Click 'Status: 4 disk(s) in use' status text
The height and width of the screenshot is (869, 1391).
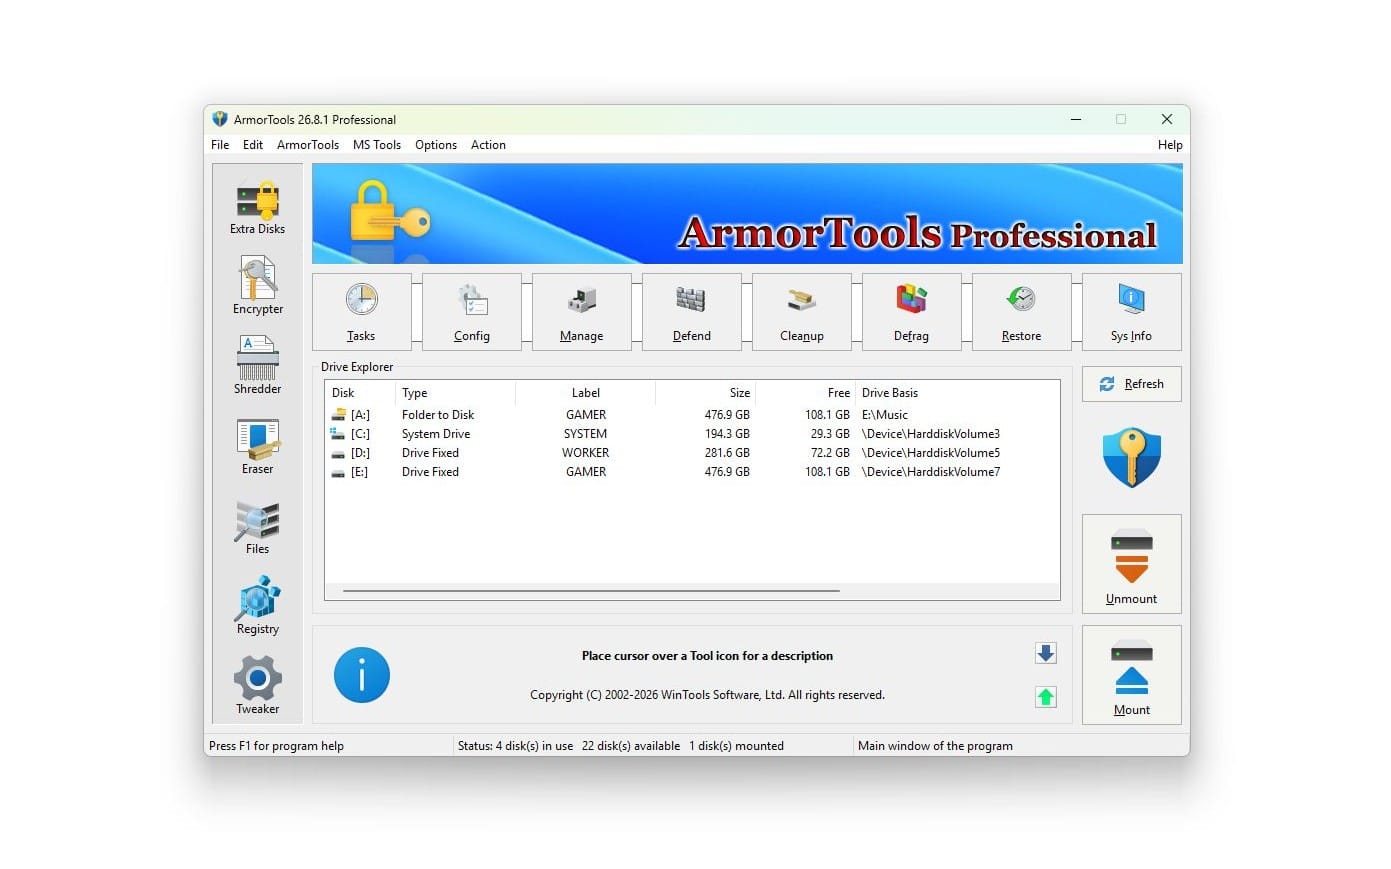pos(515,746)
